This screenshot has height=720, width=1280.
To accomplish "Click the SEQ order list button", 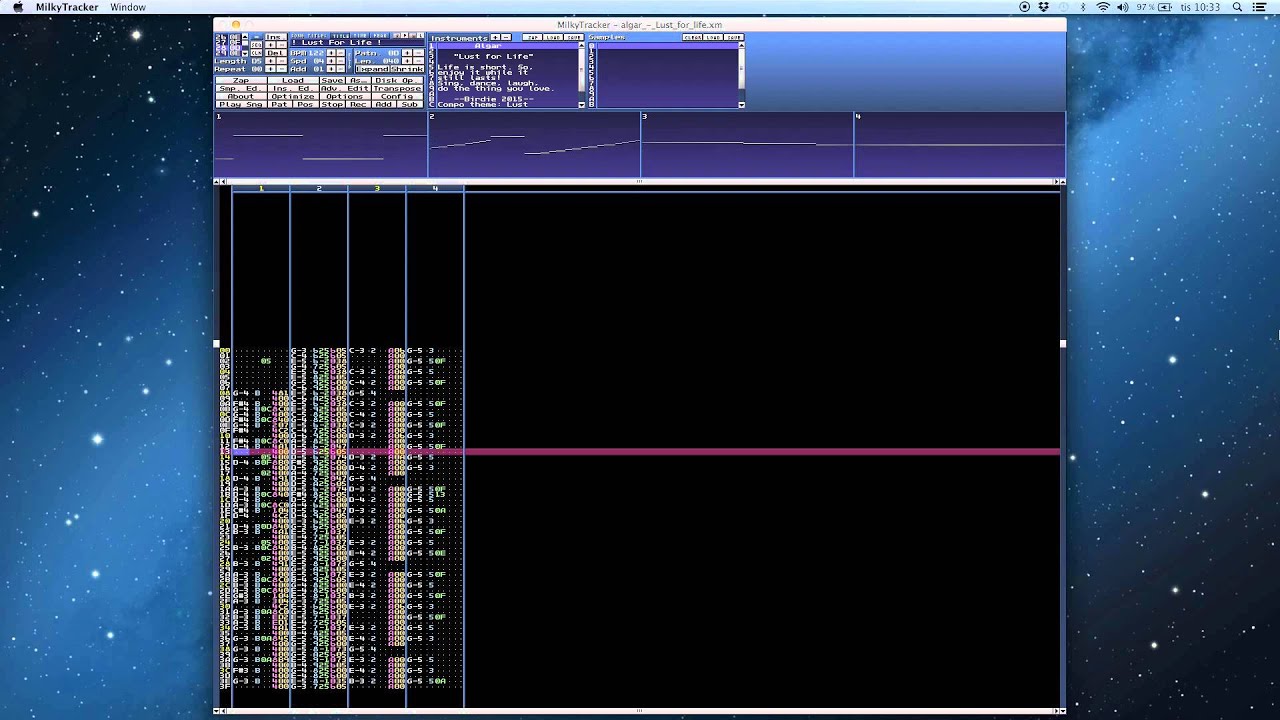I will pyautogui.click(x=257, y=45).
